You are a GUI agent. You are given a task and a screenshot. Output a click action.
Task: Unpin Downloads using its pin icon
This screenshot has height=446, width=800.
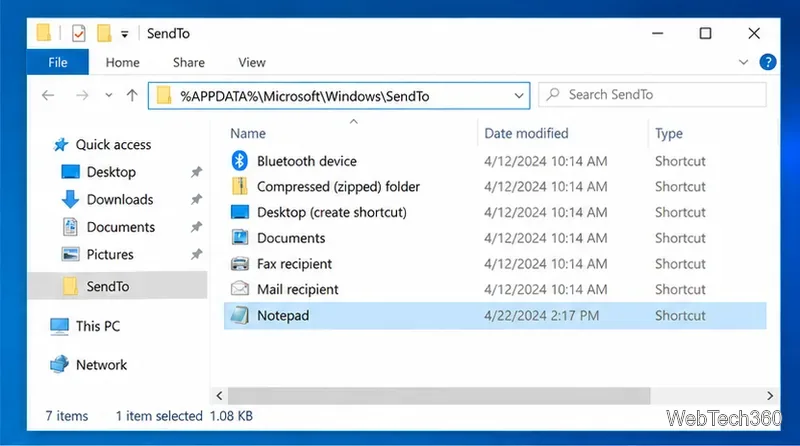click(x=196, y=199)
